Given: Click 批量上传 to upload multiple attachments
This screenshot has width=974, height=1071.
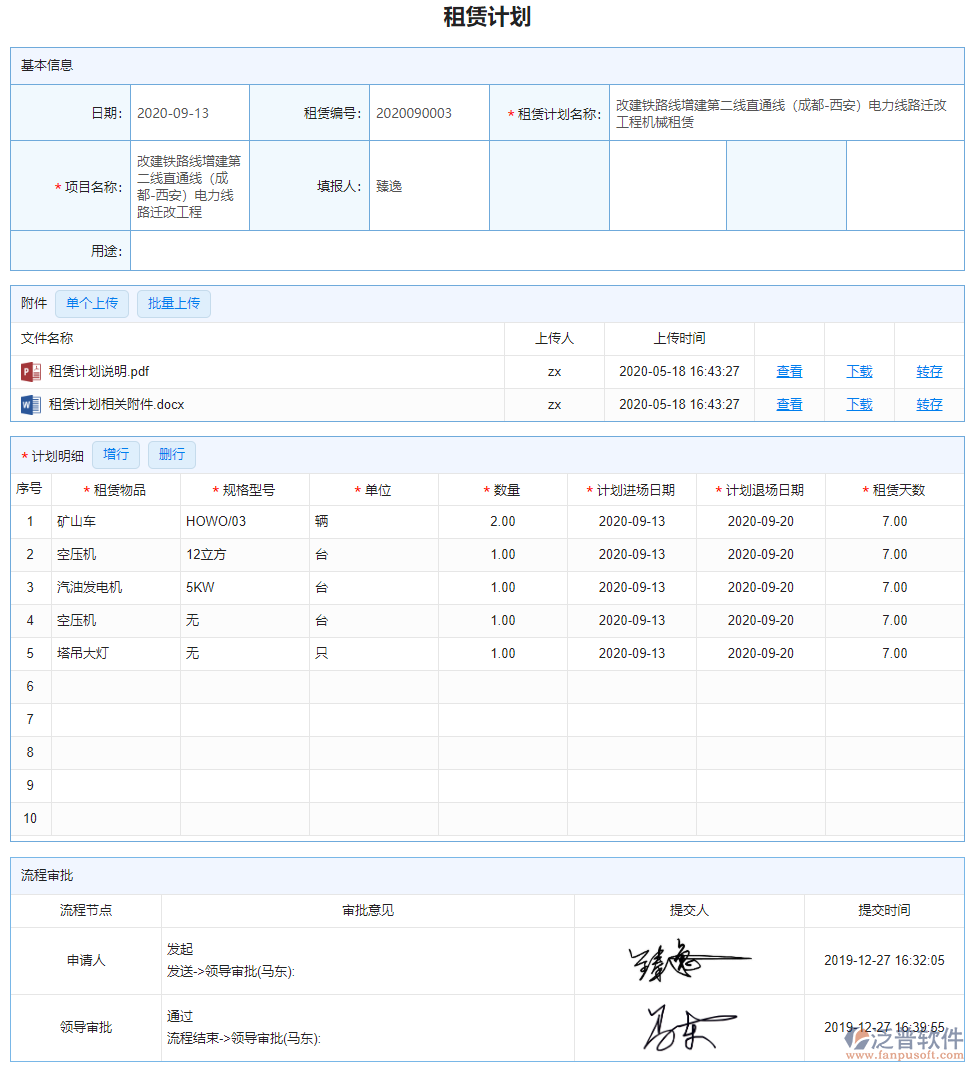Looking at the screenshot, I should [x=173, y=303].
